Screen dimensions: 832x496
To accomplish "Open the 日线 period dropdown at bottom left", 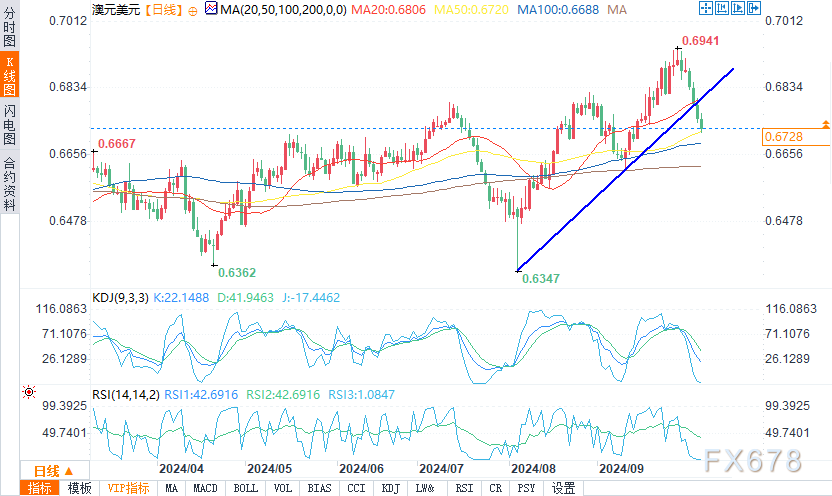I will [54, 471].
